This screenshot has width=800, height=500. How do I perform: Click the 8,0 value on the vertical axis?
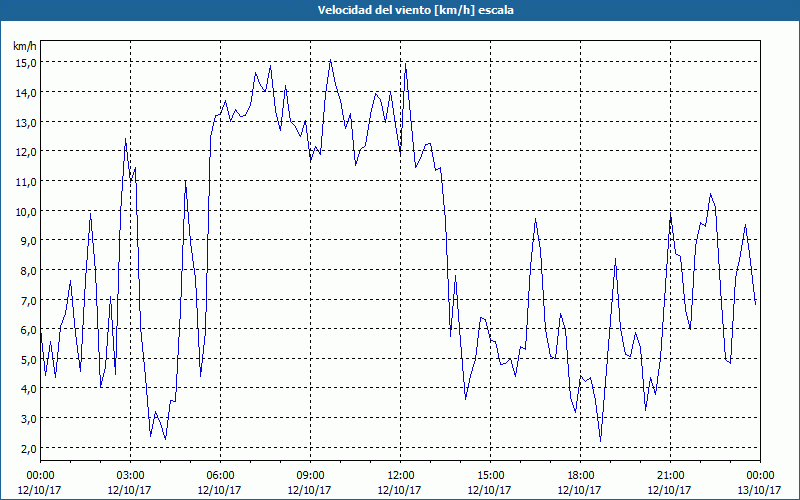(28, 270)
